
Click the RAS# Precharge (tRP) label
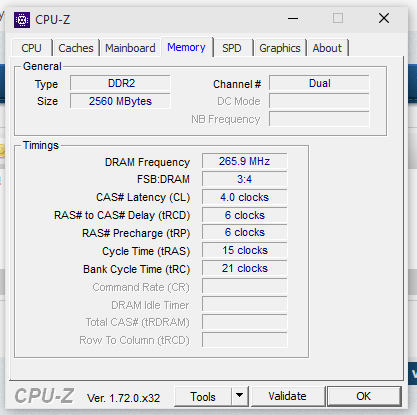136,233
